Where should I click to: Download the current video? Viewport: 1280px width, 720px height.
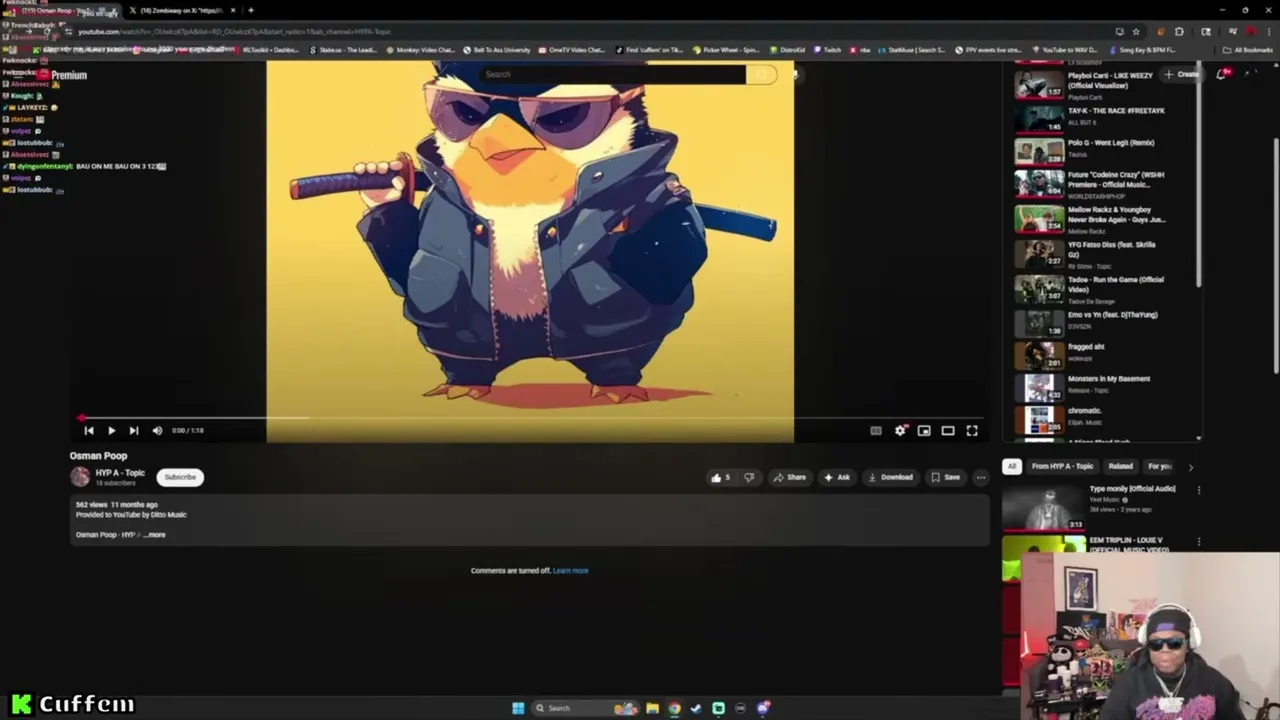click(x=890, y=477)
